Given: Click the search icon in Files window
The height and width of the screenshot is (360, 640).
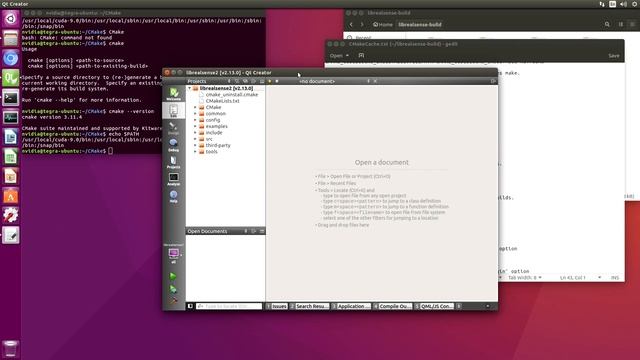Looking at the screenshot, I should [607, 24].
